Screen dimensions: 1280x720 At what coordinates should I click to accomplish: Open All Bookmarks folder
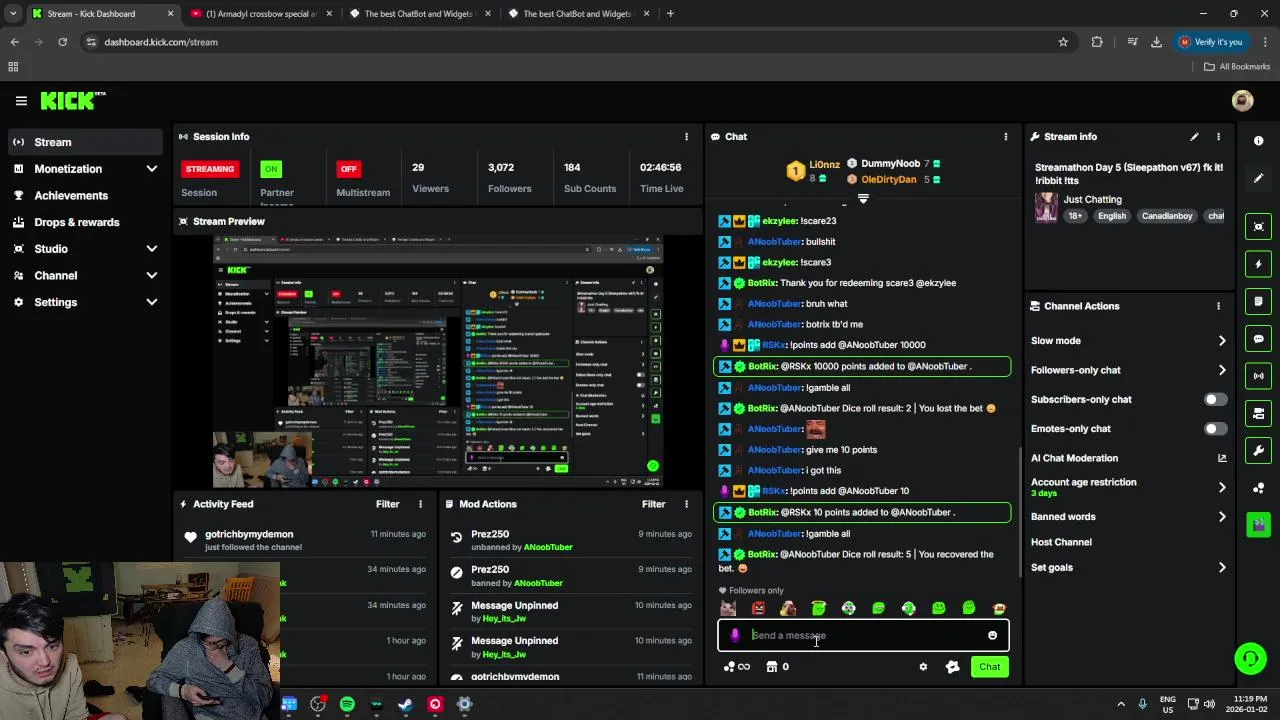tap(1237, 67)
